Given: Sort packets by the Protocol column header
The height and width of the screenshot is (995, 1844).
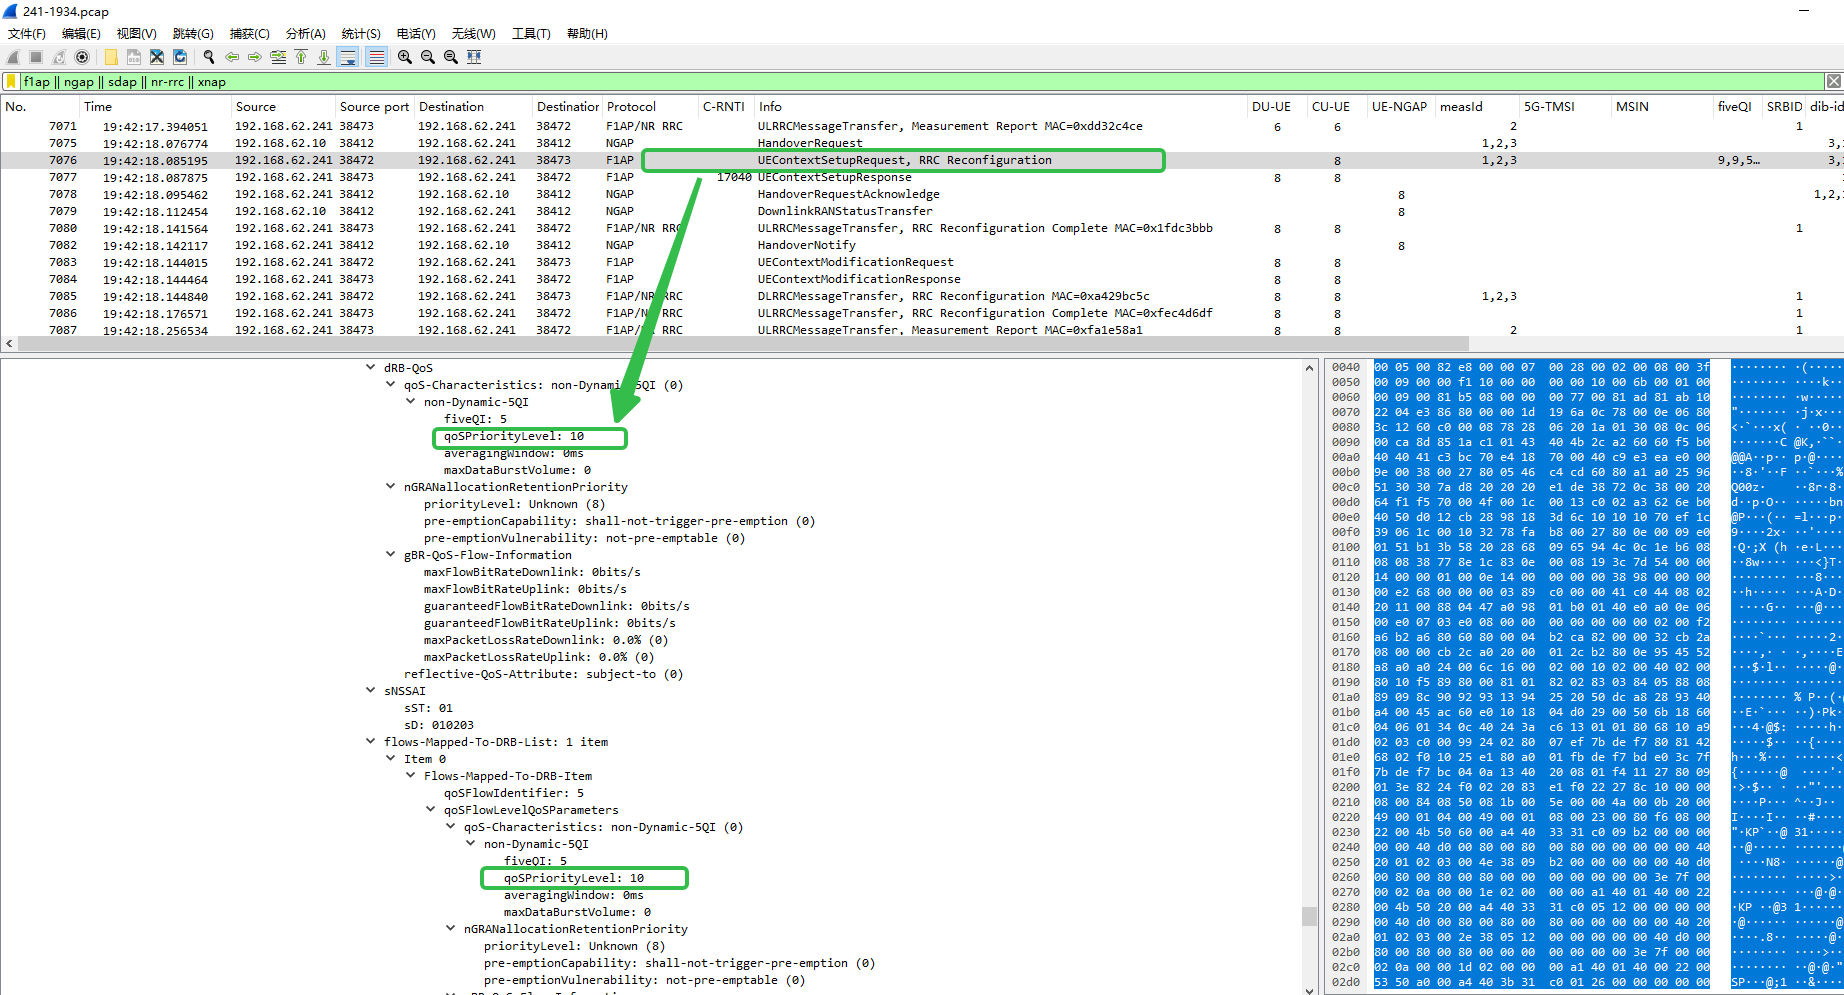Looking at the screenshot, I should click(632, 107).
